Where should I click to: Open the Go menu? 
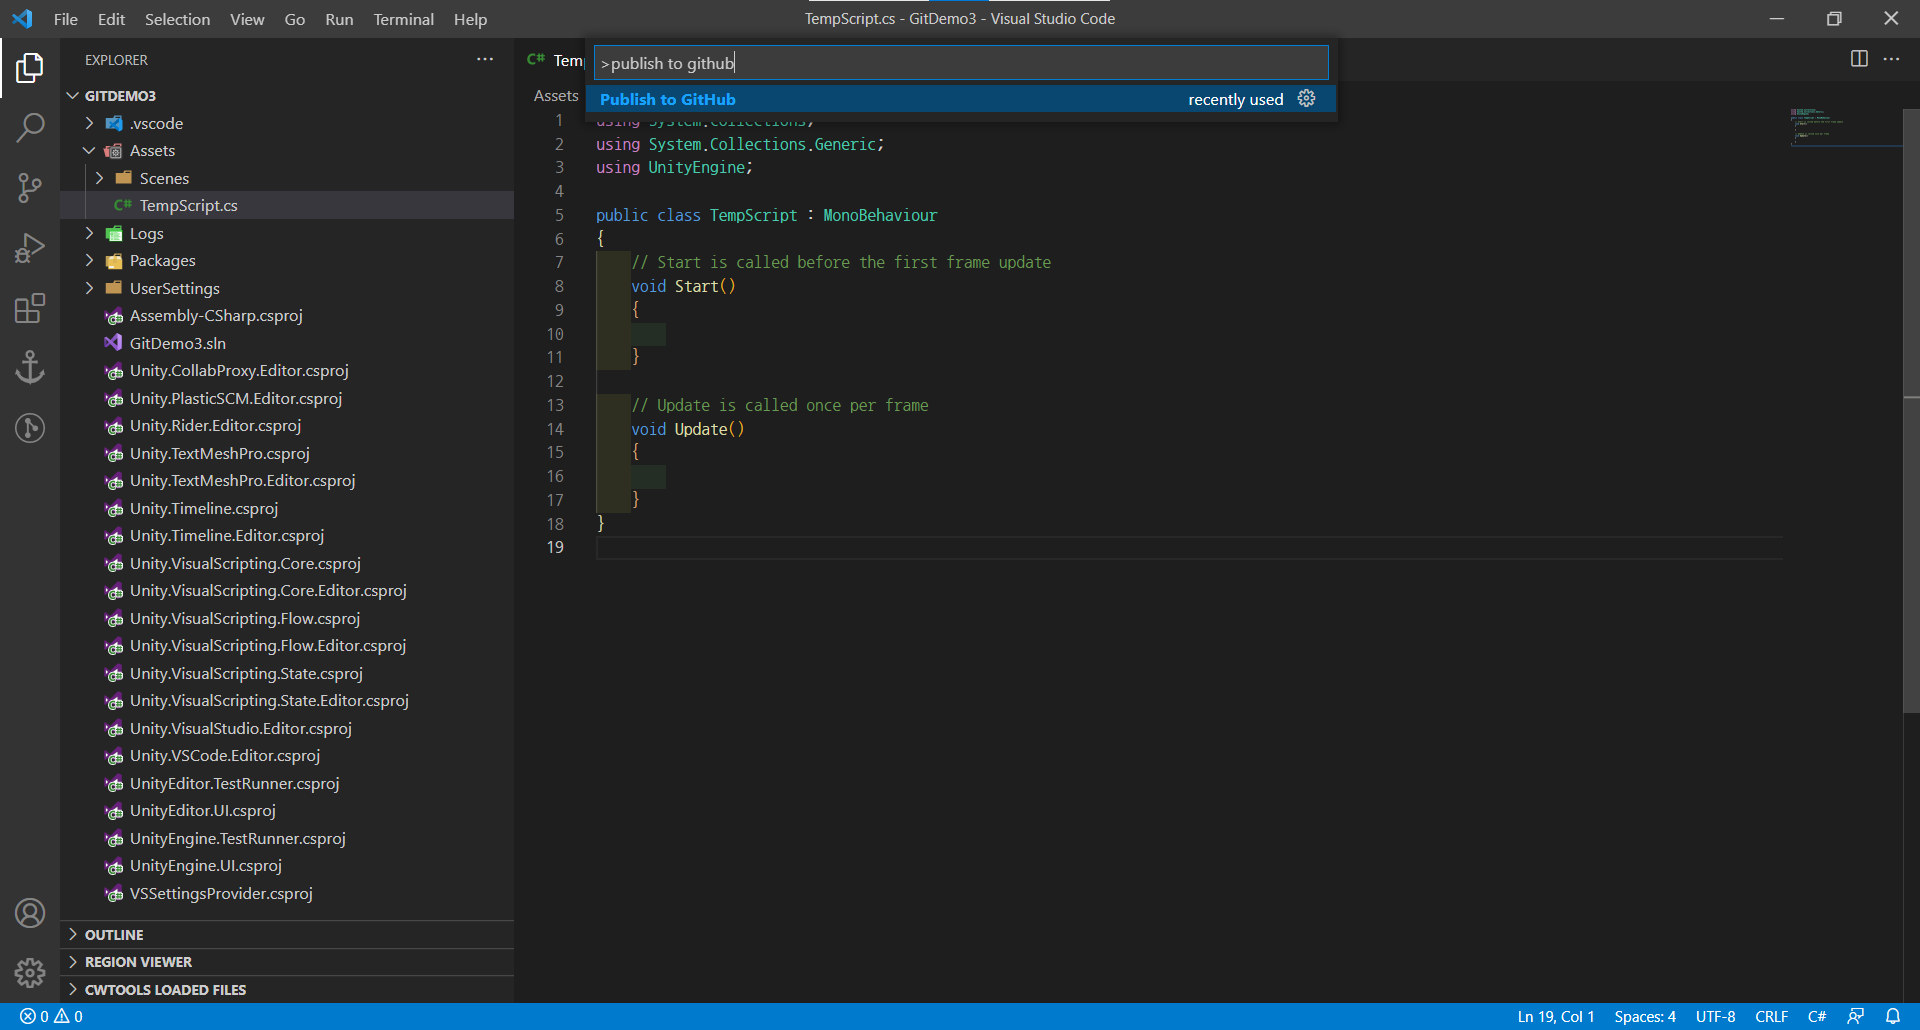(x=295, y=19)
